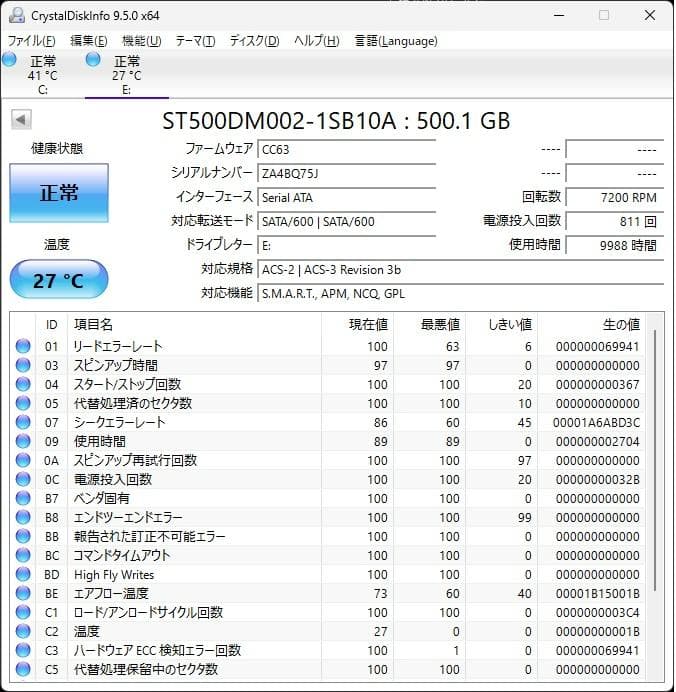Click raw value 000000000367
676x692 pixels.
[x=597, y=384]
